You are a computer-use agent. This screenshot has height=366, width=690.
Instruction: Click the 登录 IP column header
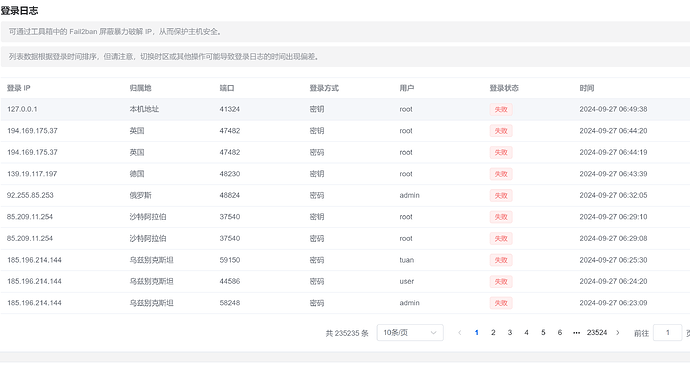click(x=19, y=88)
